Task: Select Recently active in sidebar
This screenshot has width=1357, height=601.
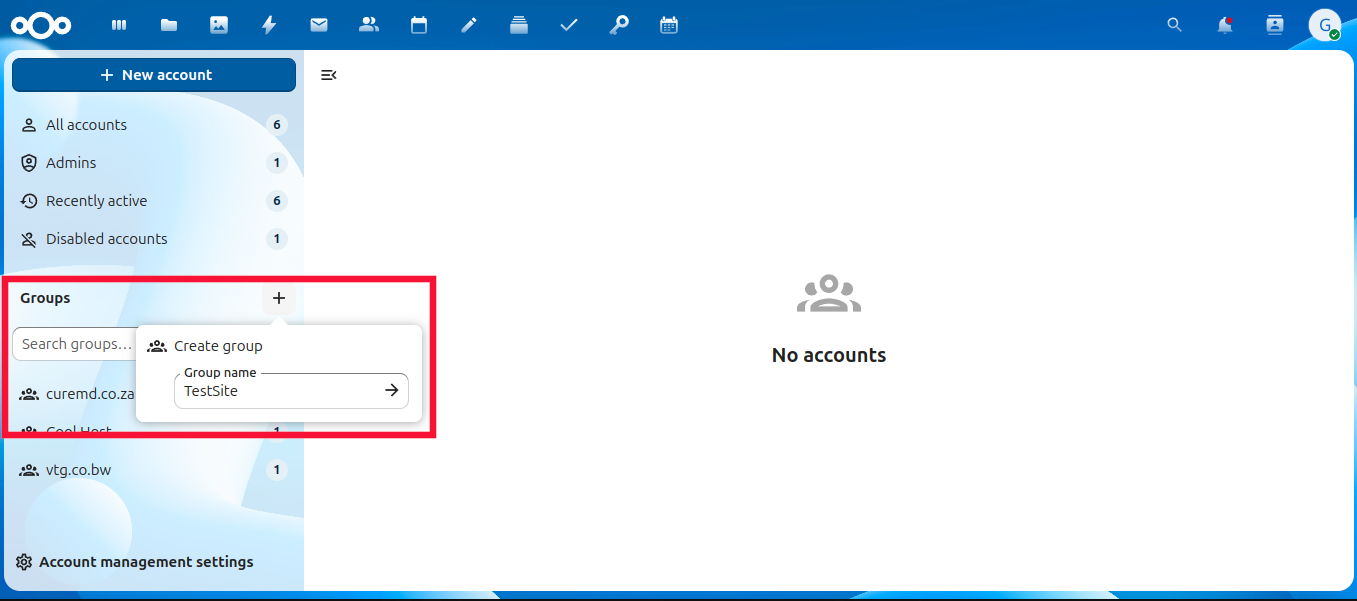Action: pos(154,201)
